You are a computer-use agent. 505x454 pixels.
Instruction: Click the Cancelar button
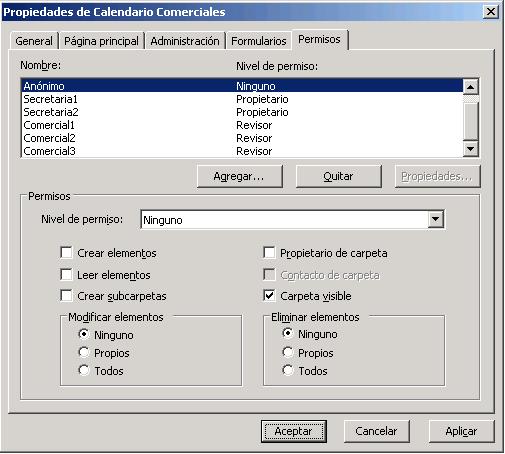click(x=376, y=431)
